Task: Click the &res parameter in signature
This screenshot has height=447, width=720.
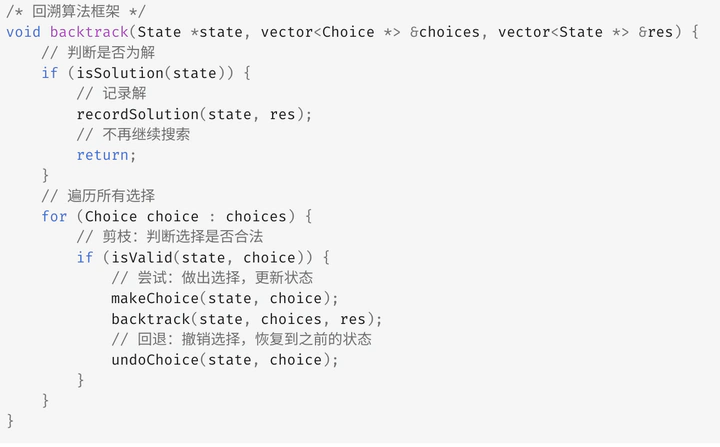Action: (x=655, y=32)
